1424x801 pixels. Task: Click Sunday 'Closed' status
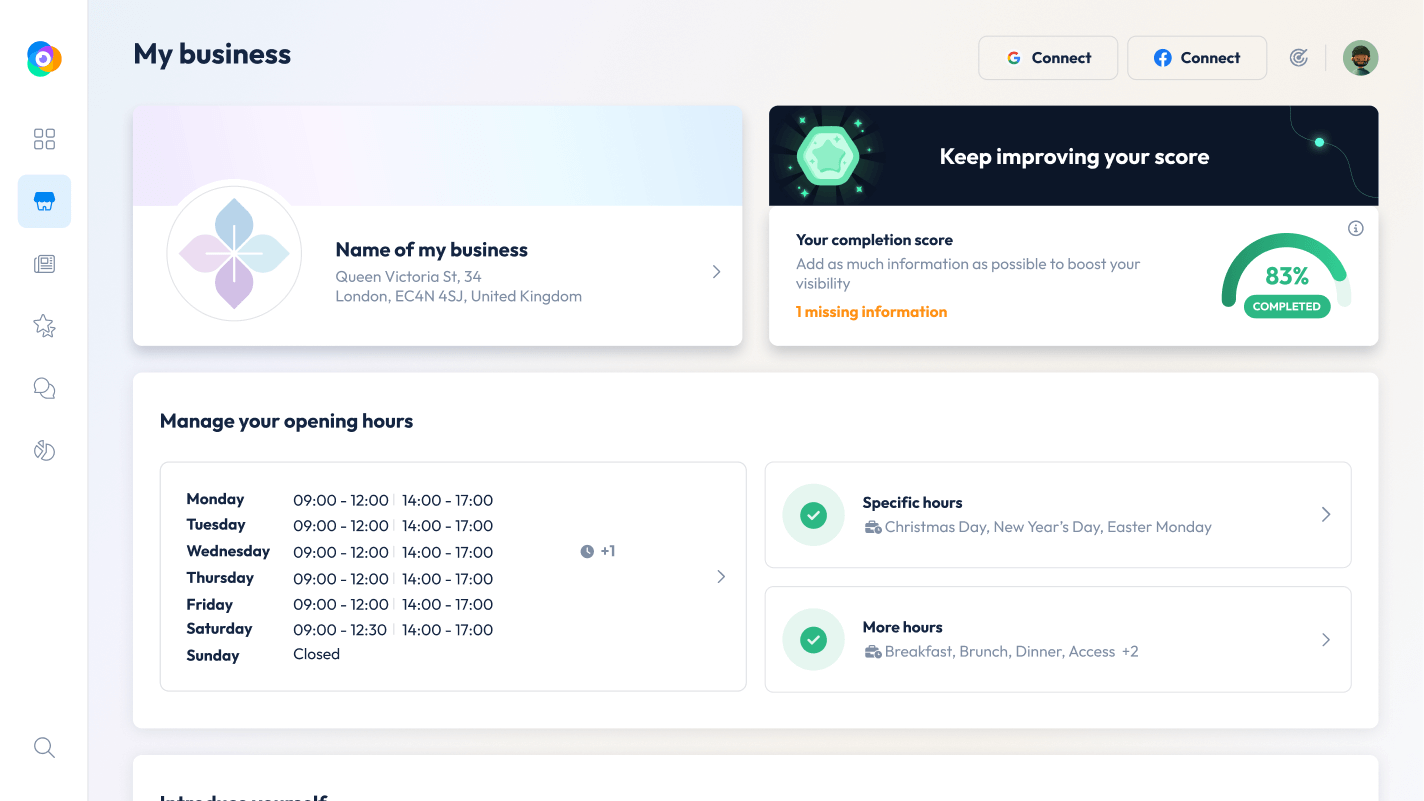point(316,654)
